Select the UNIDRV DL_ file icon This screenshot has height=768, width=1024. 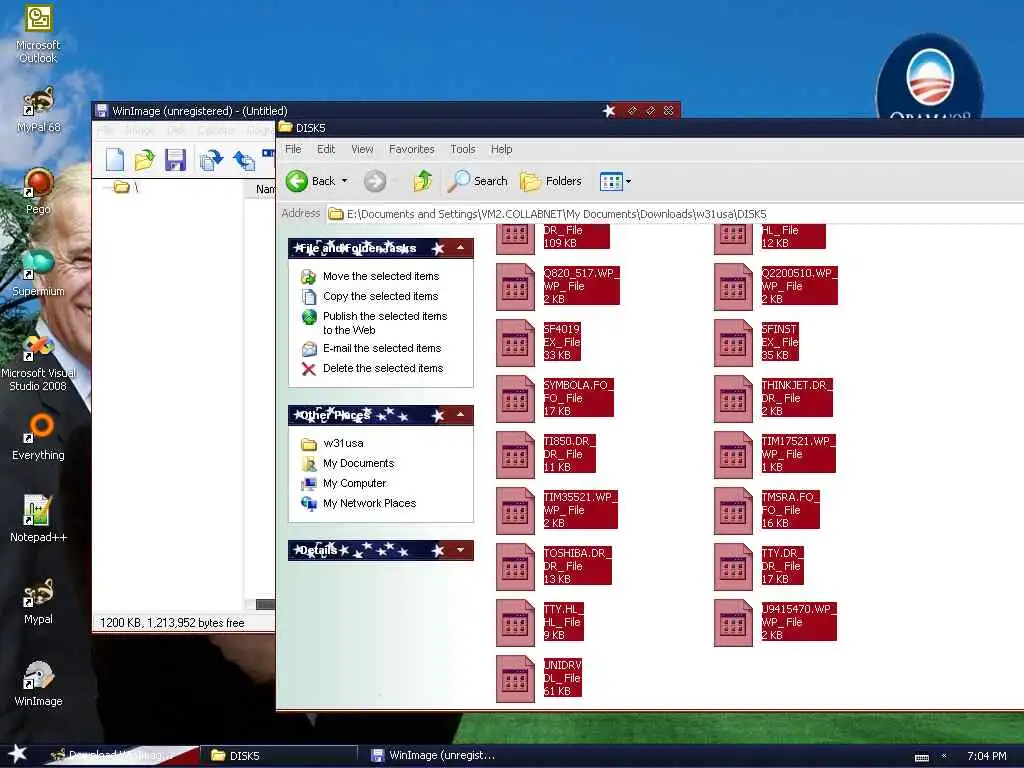[515, 679]
